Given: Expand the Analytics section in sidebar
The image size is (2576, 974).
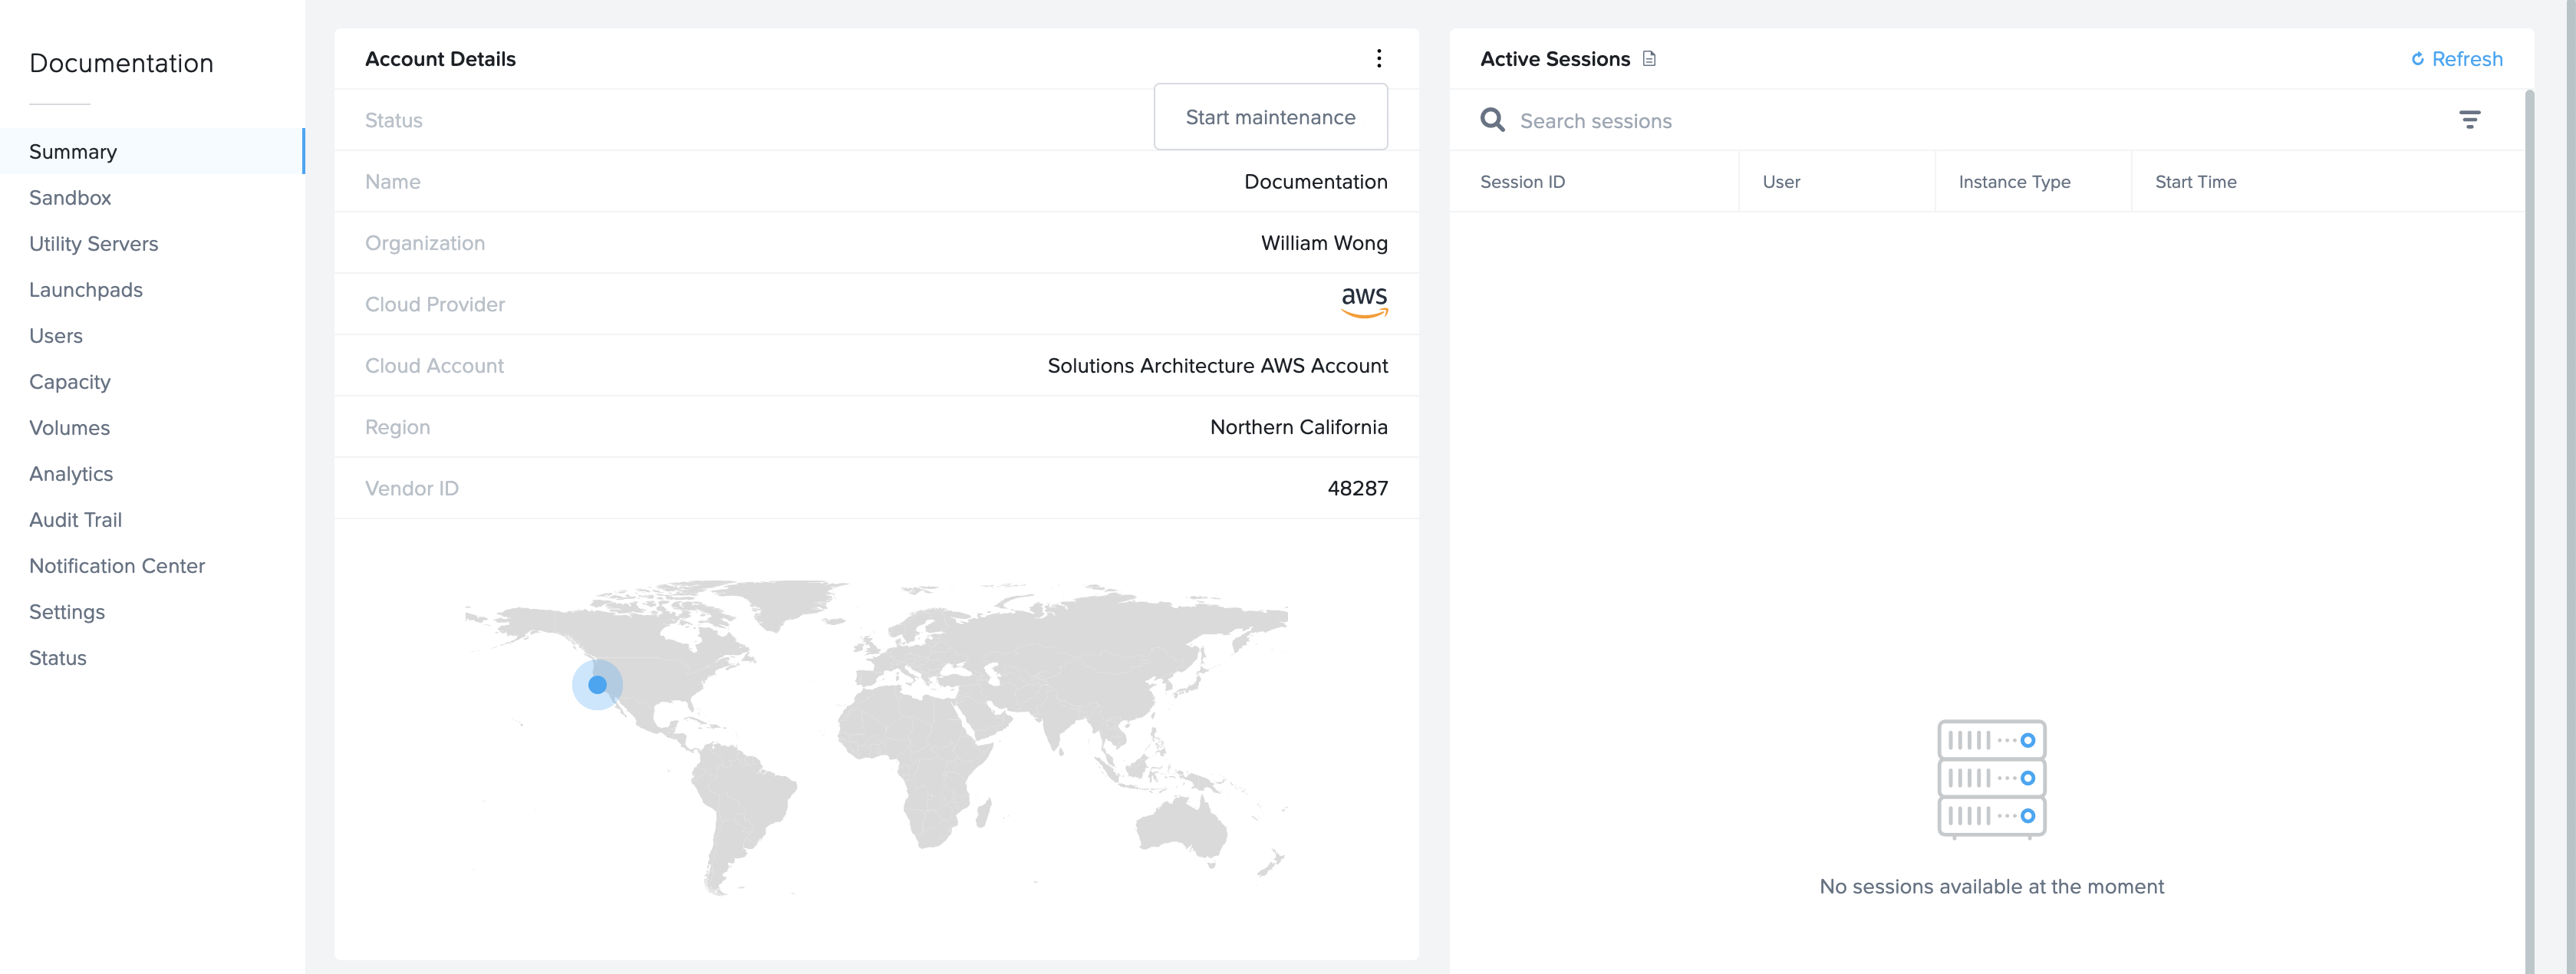Looking at the screenshot, I should point(71,473).
